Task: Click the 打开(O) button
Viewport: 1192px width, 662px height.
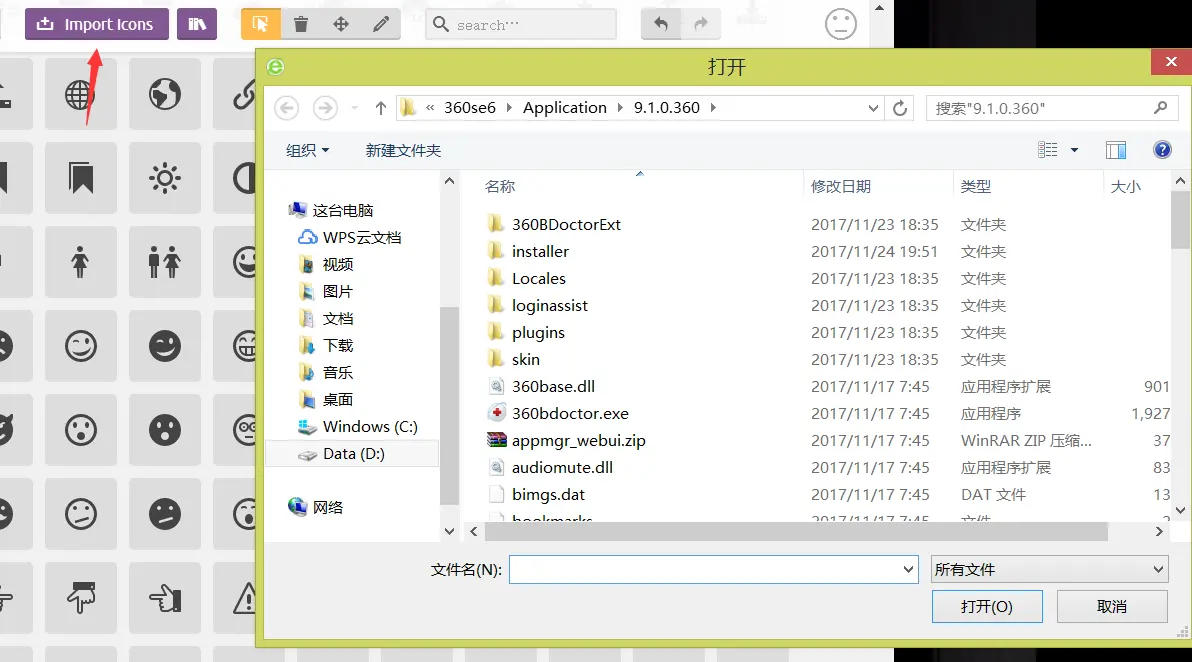Action: point(987,607)
